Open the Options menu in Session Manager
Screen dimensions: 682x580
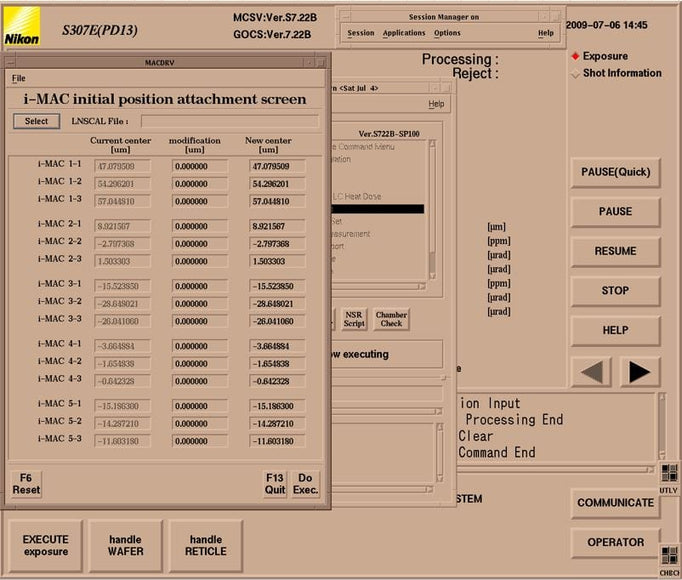pyautogui.click(x=447, y=33)
